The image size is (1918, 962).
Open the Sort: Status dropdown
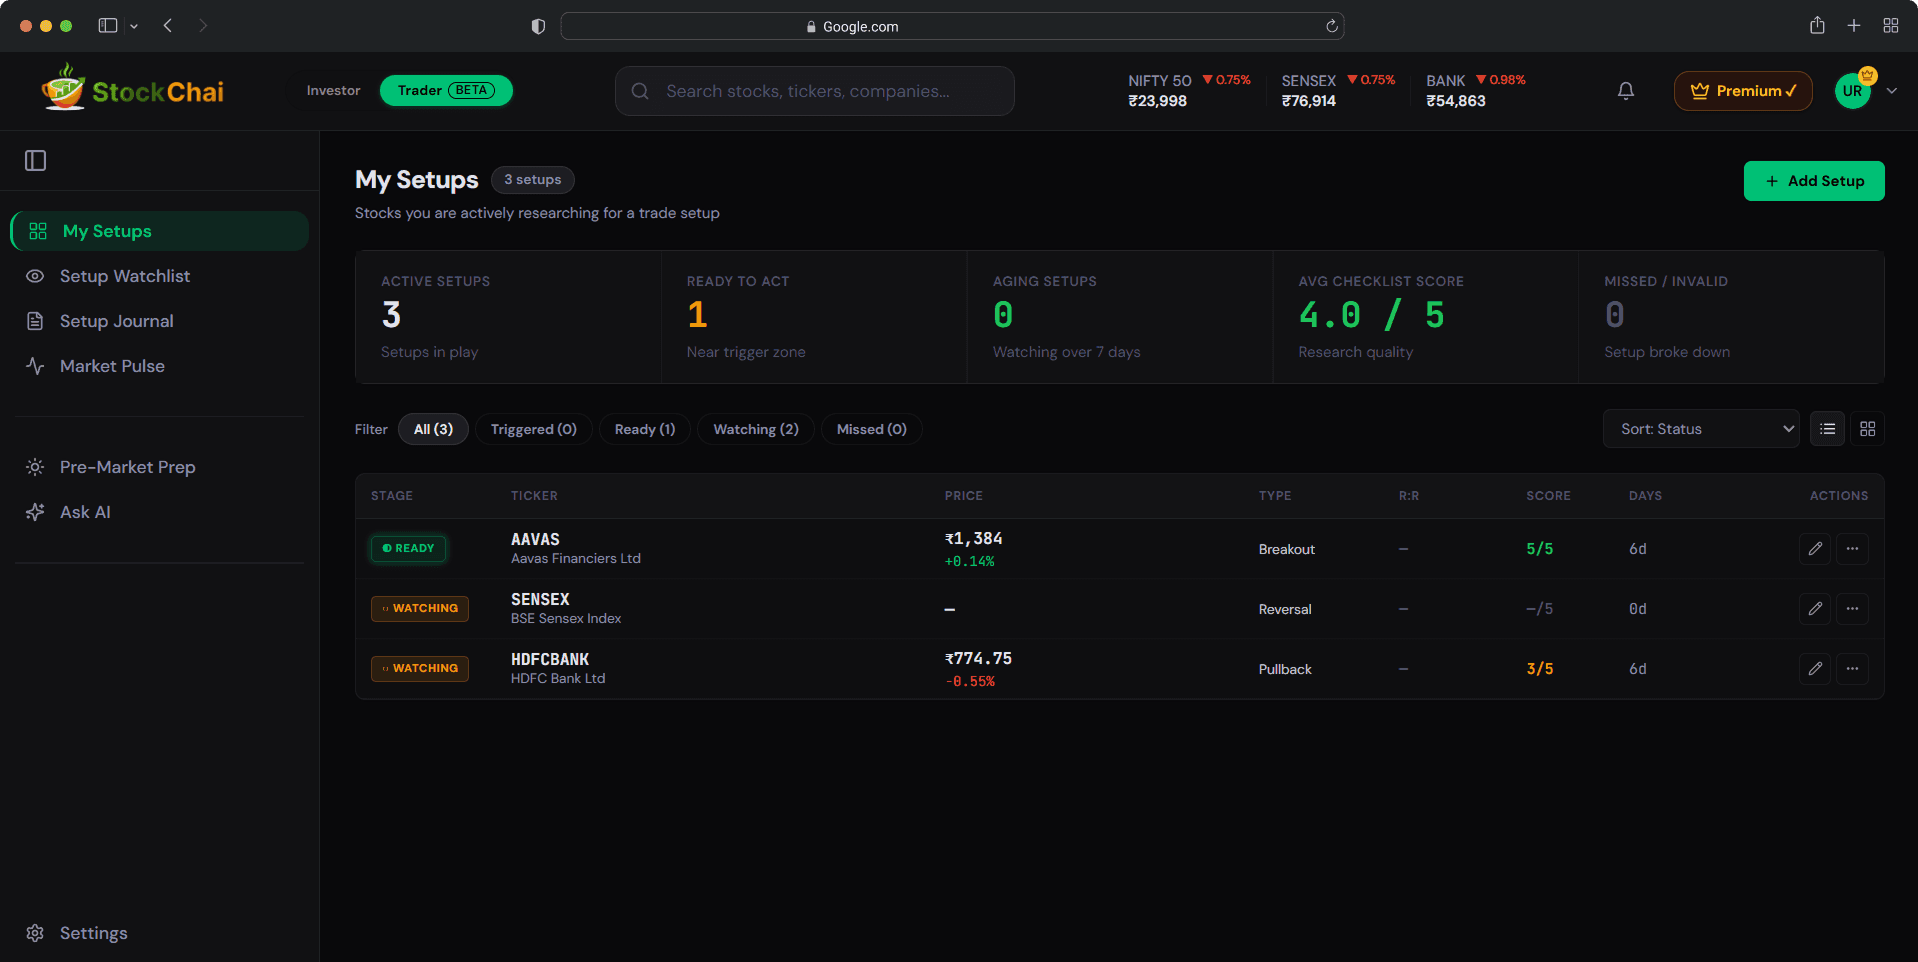[x=1701, y=429]
